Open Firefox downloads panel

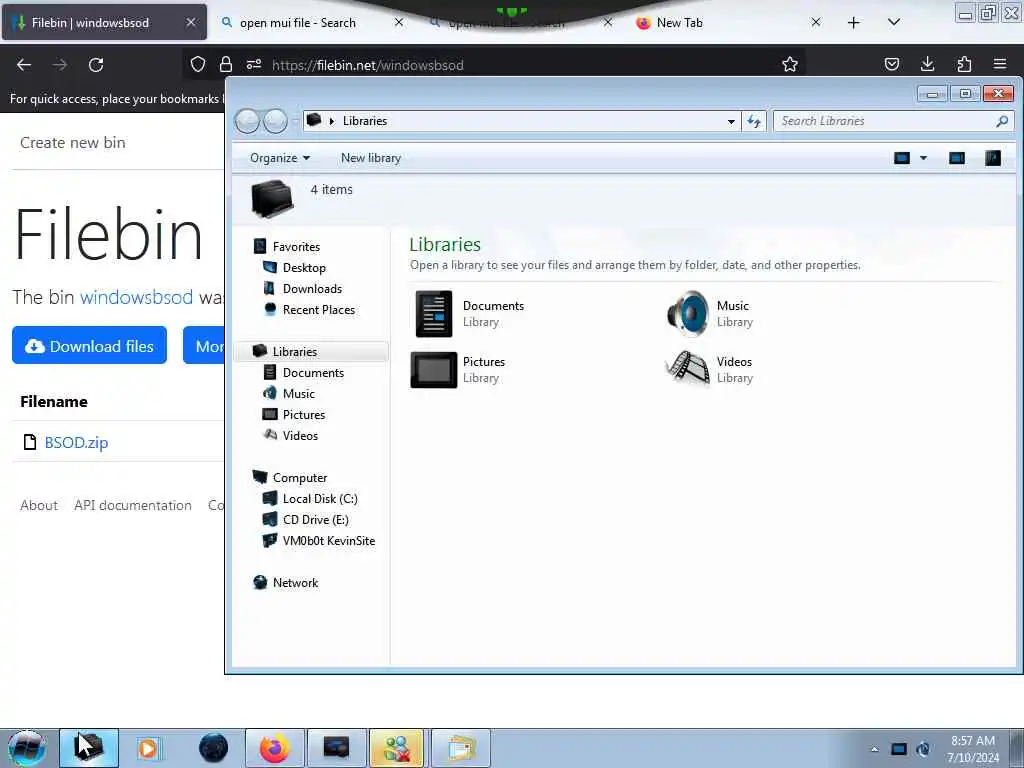pos(927,64)
